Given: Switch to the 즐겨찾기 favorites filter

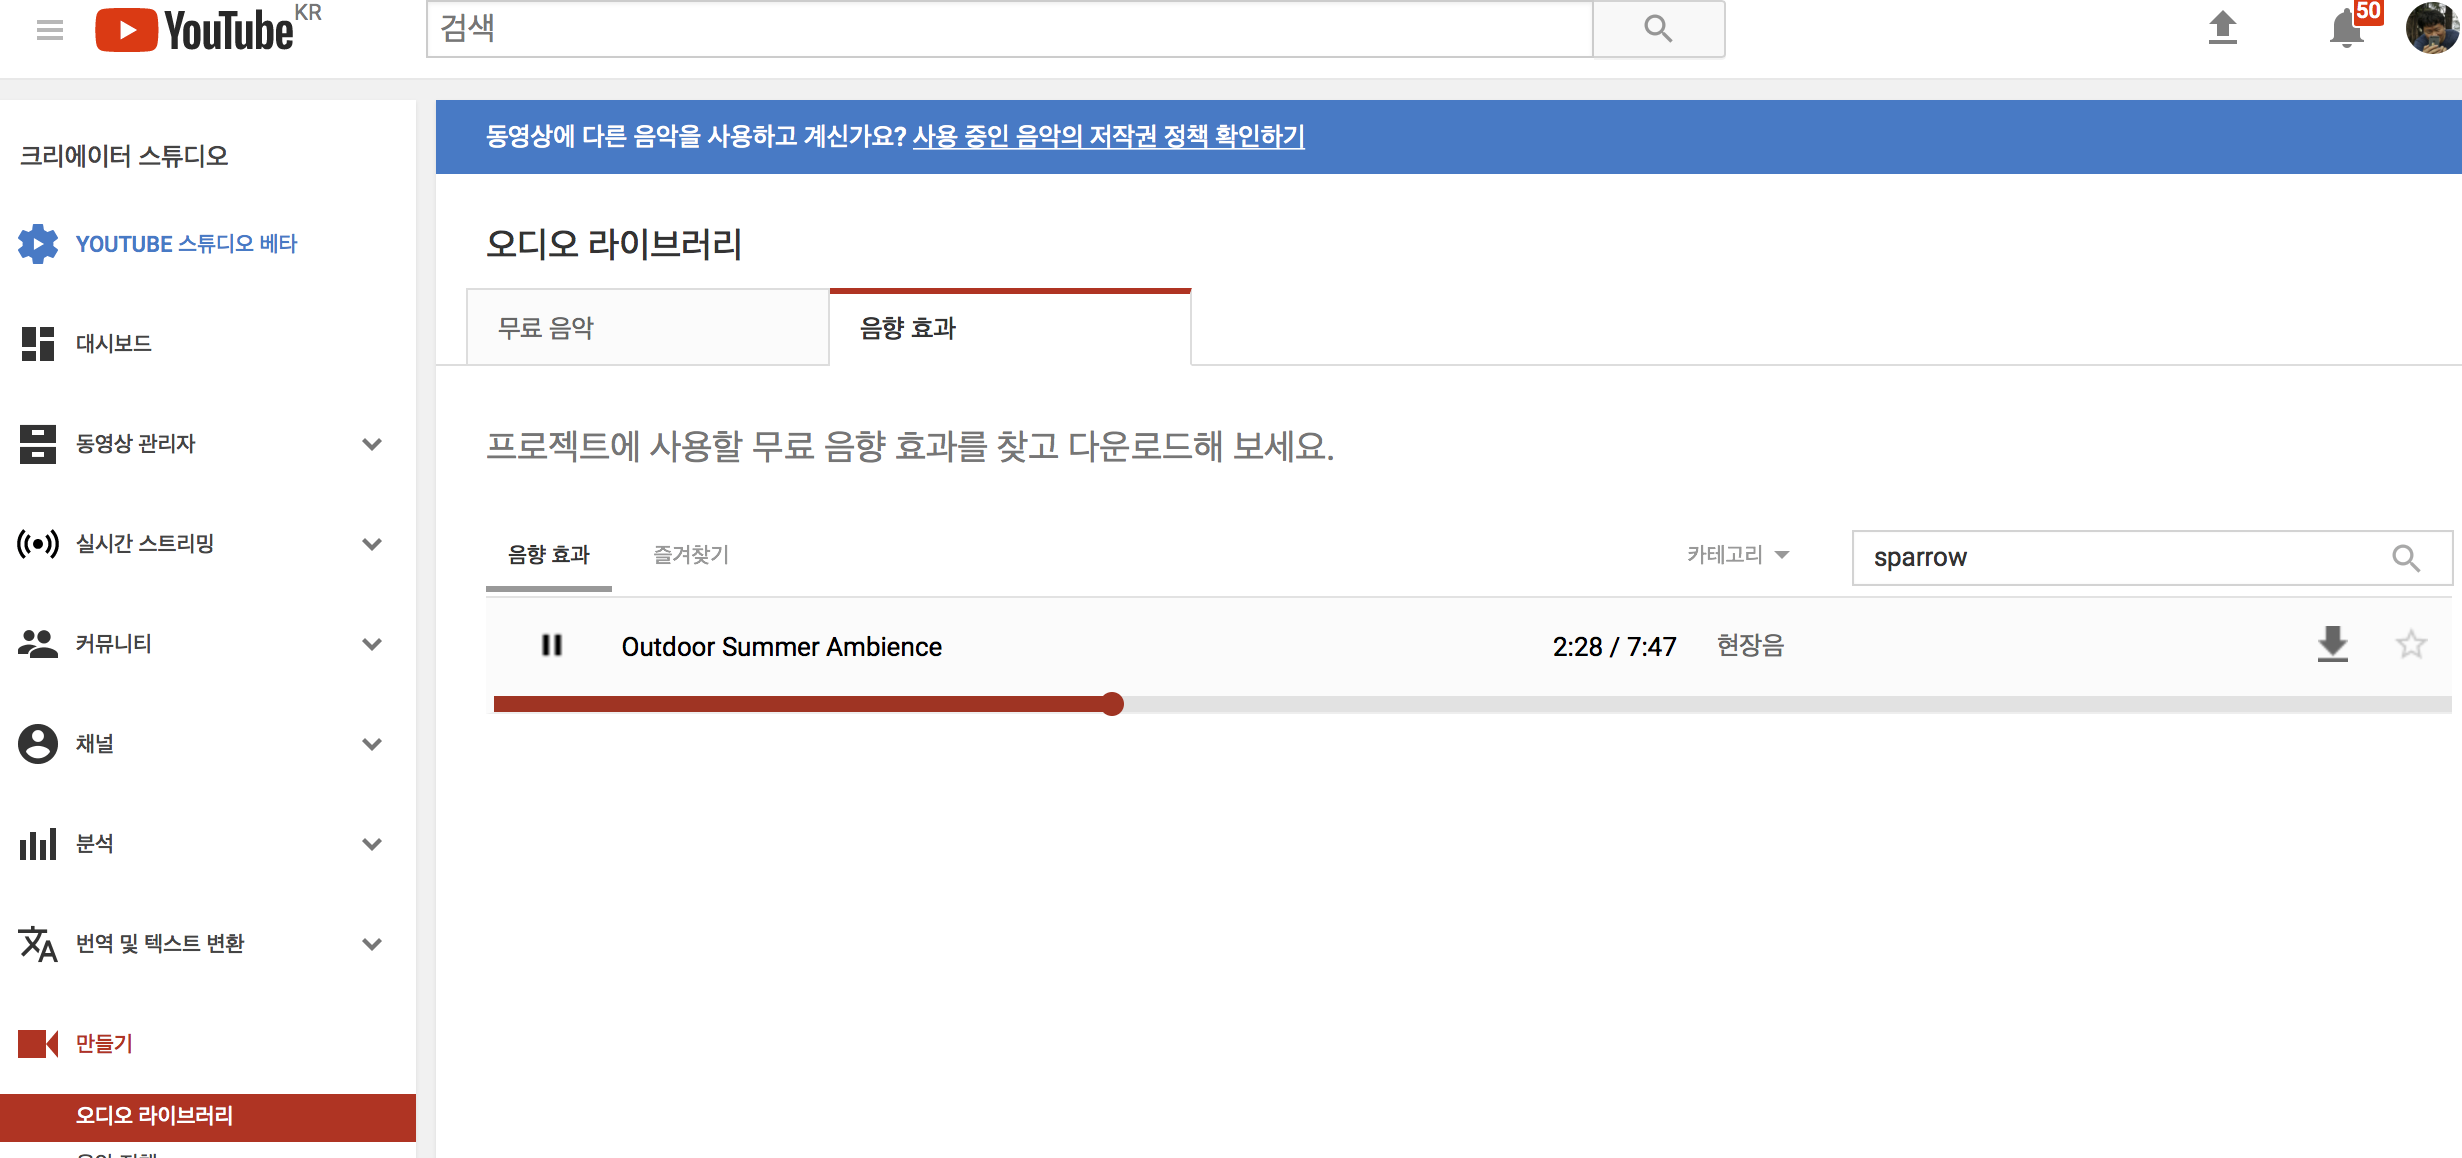Looking at the screenshot, I should point(691,555).
